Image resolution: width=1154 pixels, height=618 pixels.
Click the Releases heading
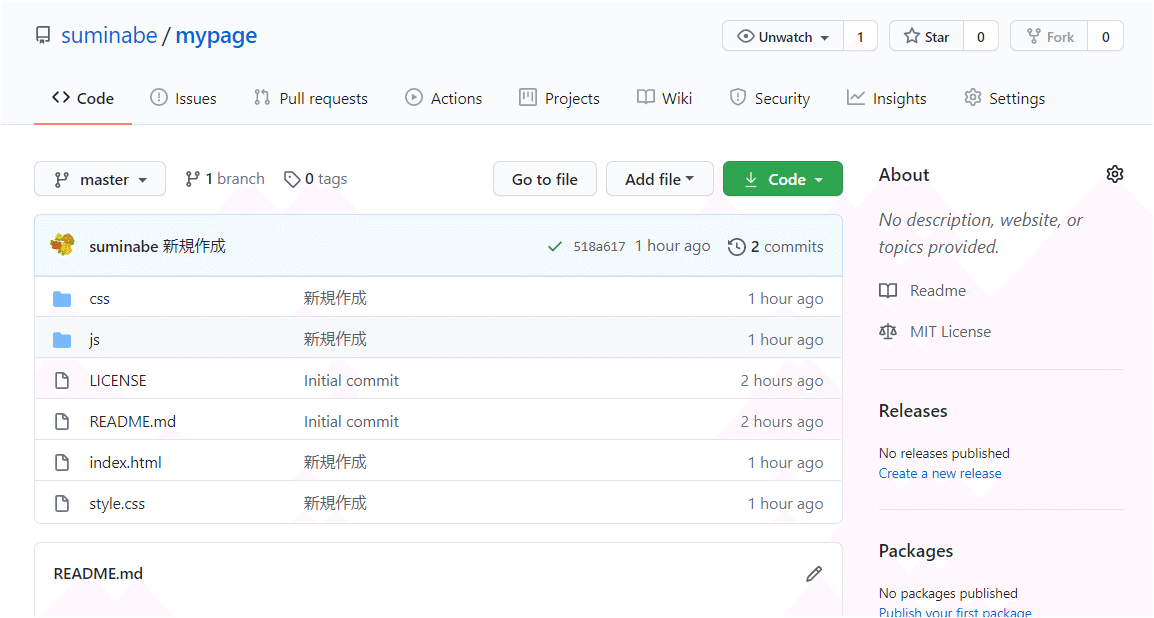913,411
